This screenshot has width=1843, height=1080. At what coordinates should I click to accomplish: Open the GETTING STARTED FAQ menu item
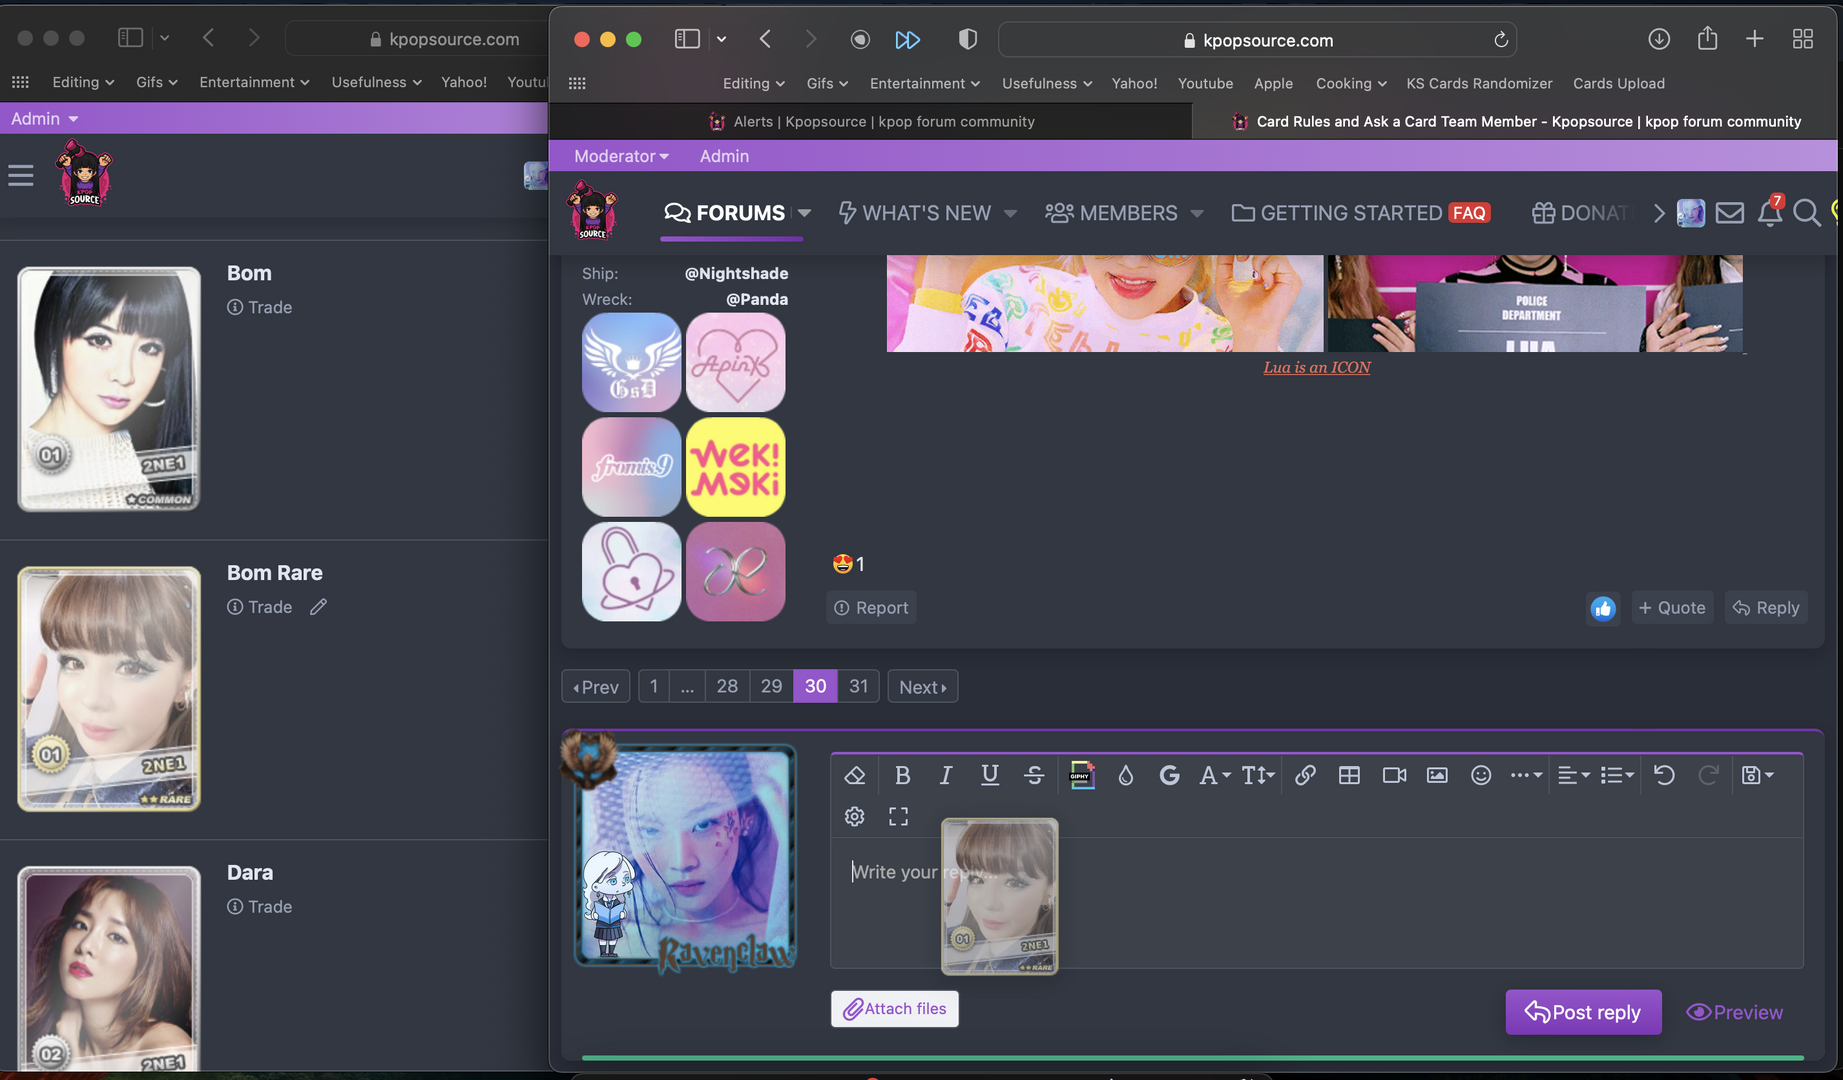click(1361, 213)
